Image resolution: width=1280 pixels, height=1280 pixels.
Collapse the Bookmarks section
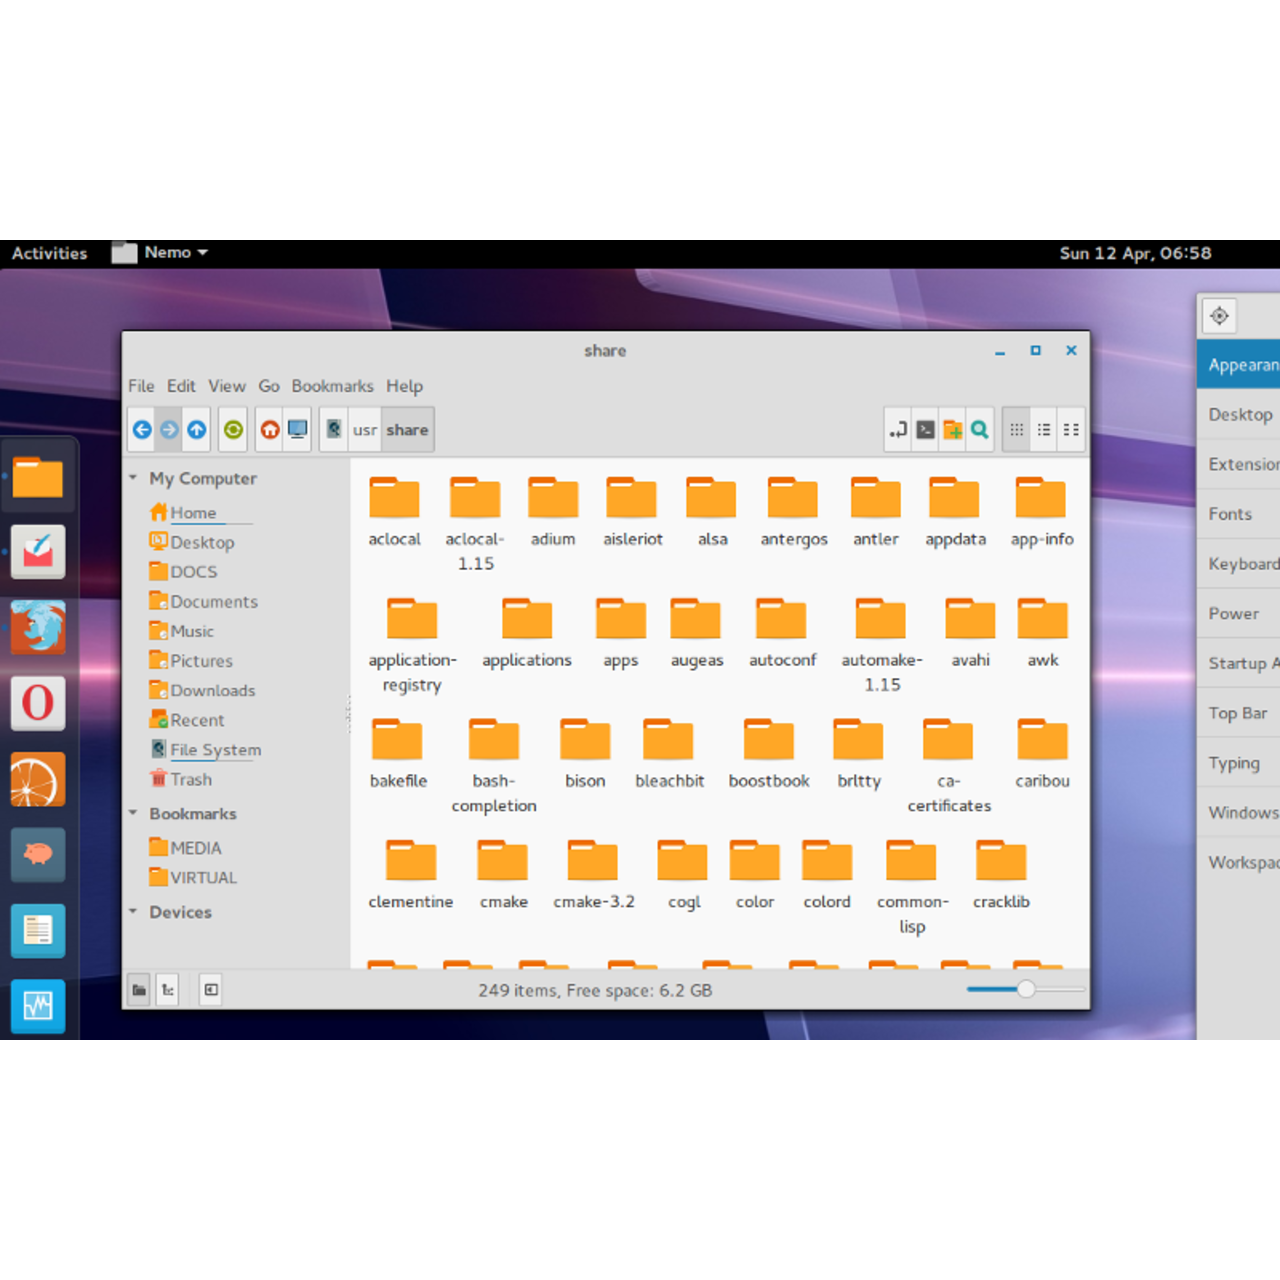132,813
